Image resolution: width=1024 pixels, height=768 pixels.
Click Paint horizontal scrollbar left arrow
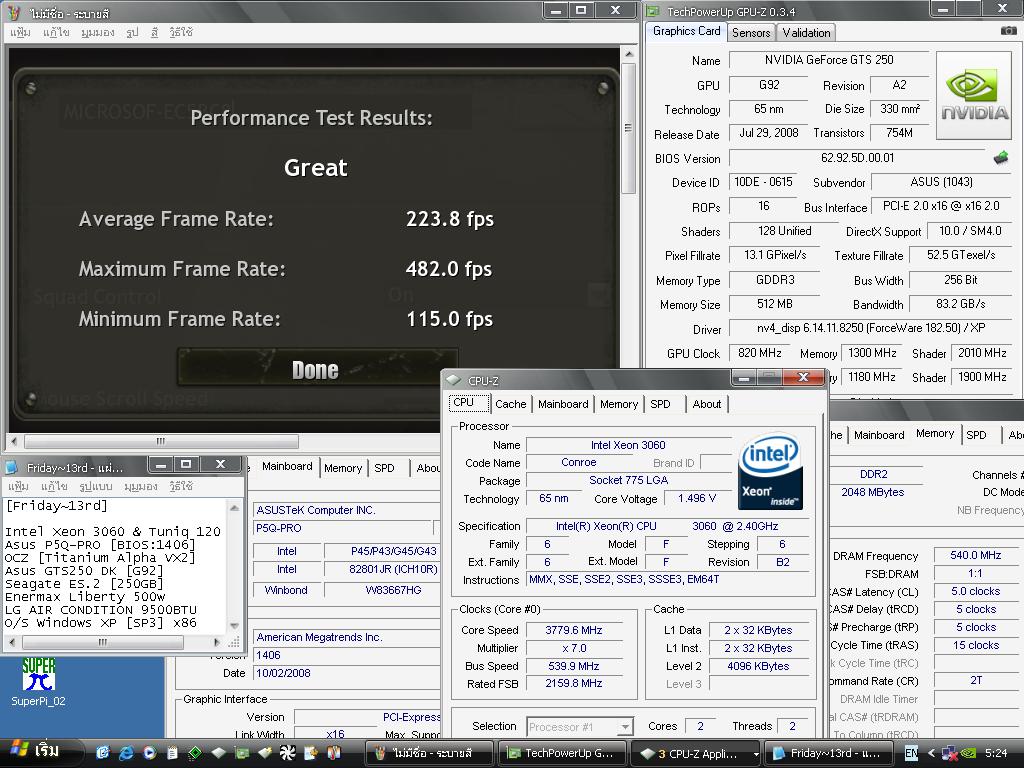[x=14, y=441]
